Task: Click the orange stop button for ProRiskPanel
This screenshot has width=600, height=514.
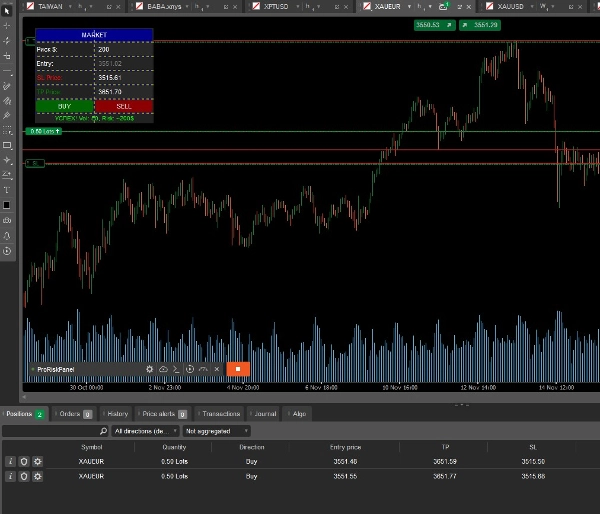Action: pyautogui.click(x=238, y=369)
